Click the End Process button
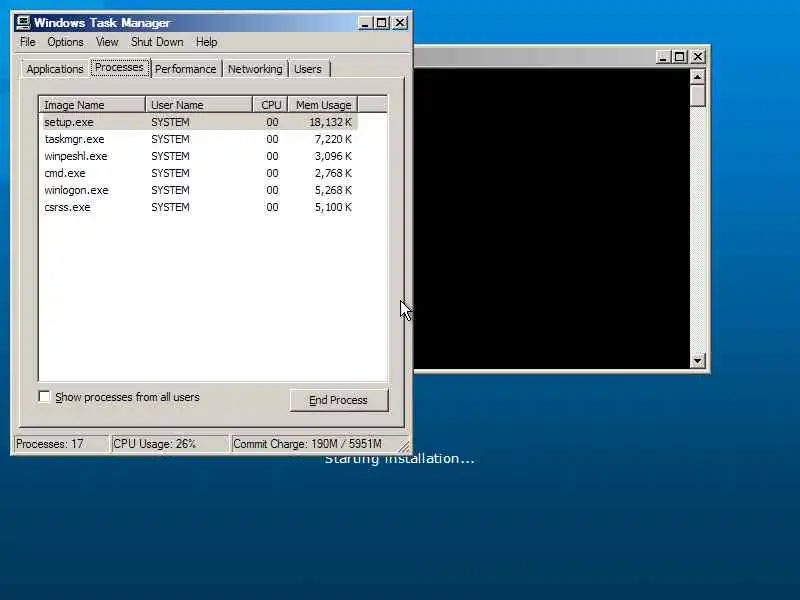 (339, 400)
